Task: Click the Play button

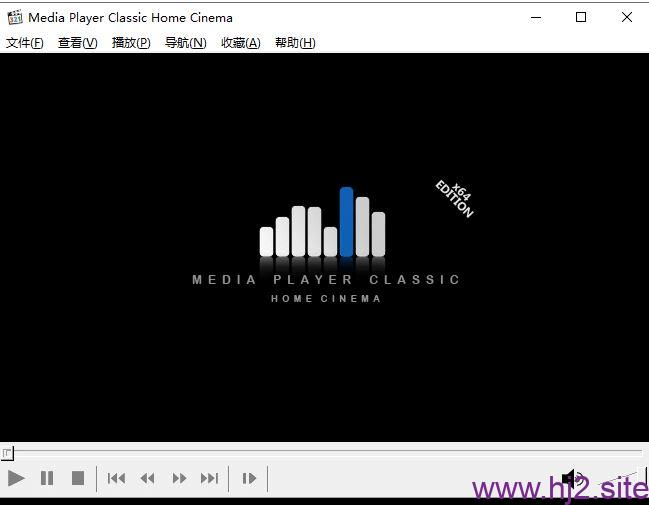Action: 16,479
